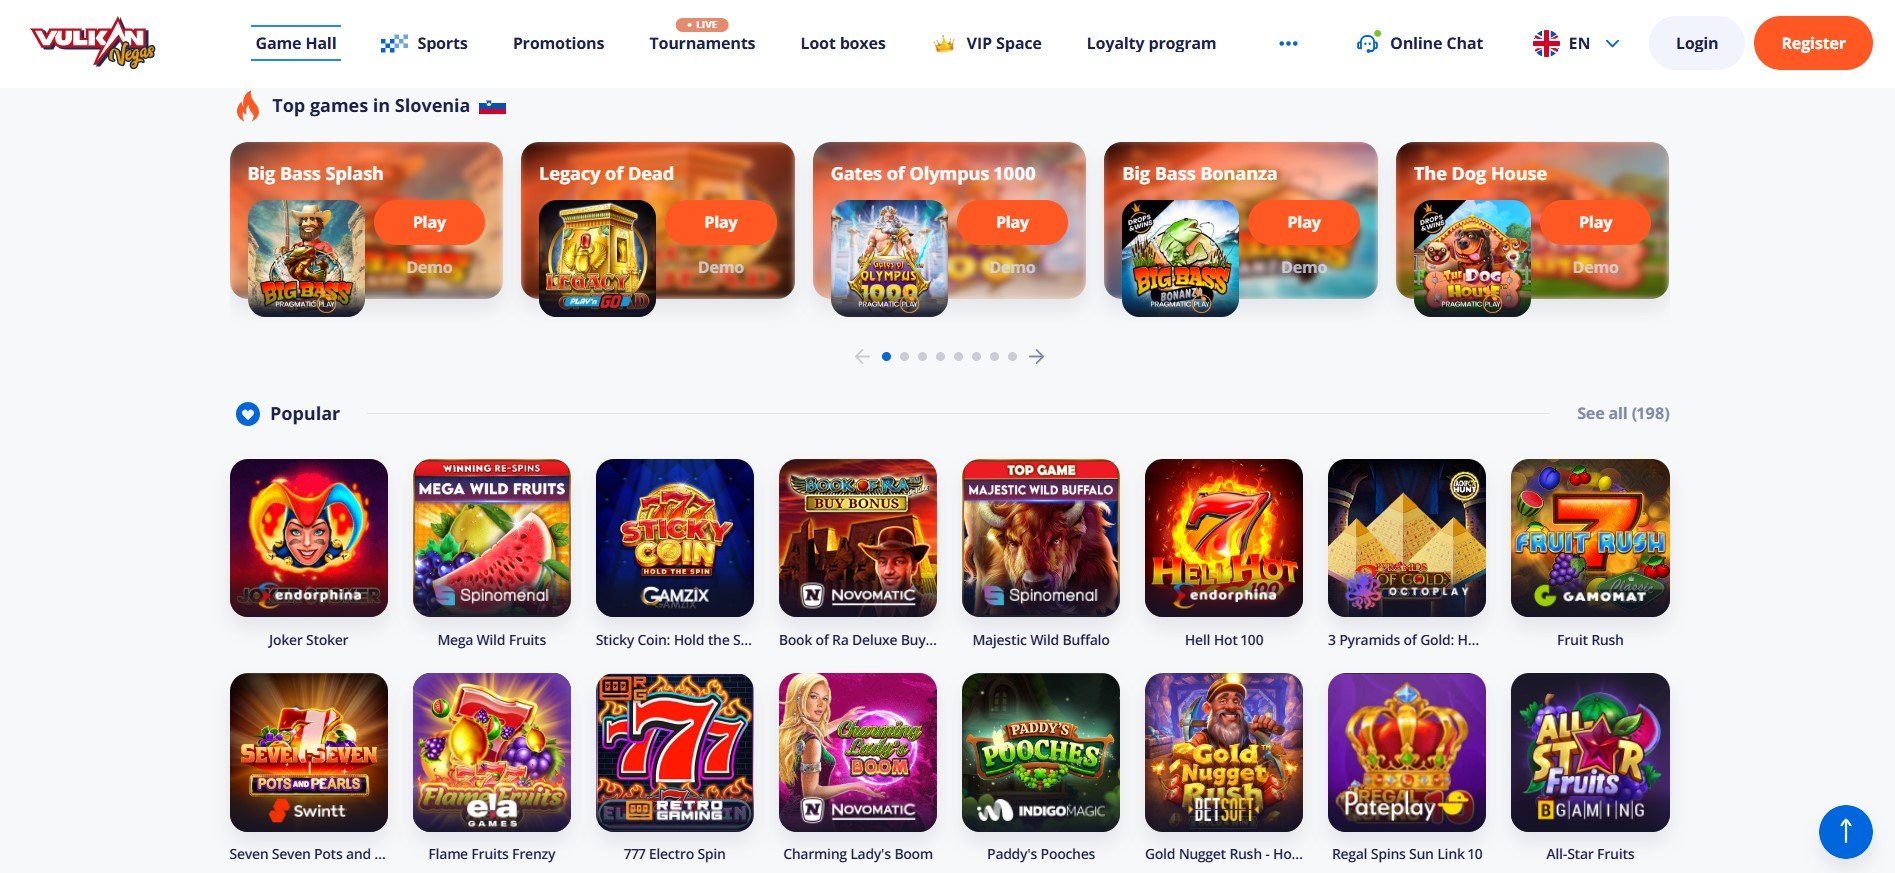Click the carousel previous arrow
The height and width of the screenshot is (873, 1895).
click(x=862, y=357)
